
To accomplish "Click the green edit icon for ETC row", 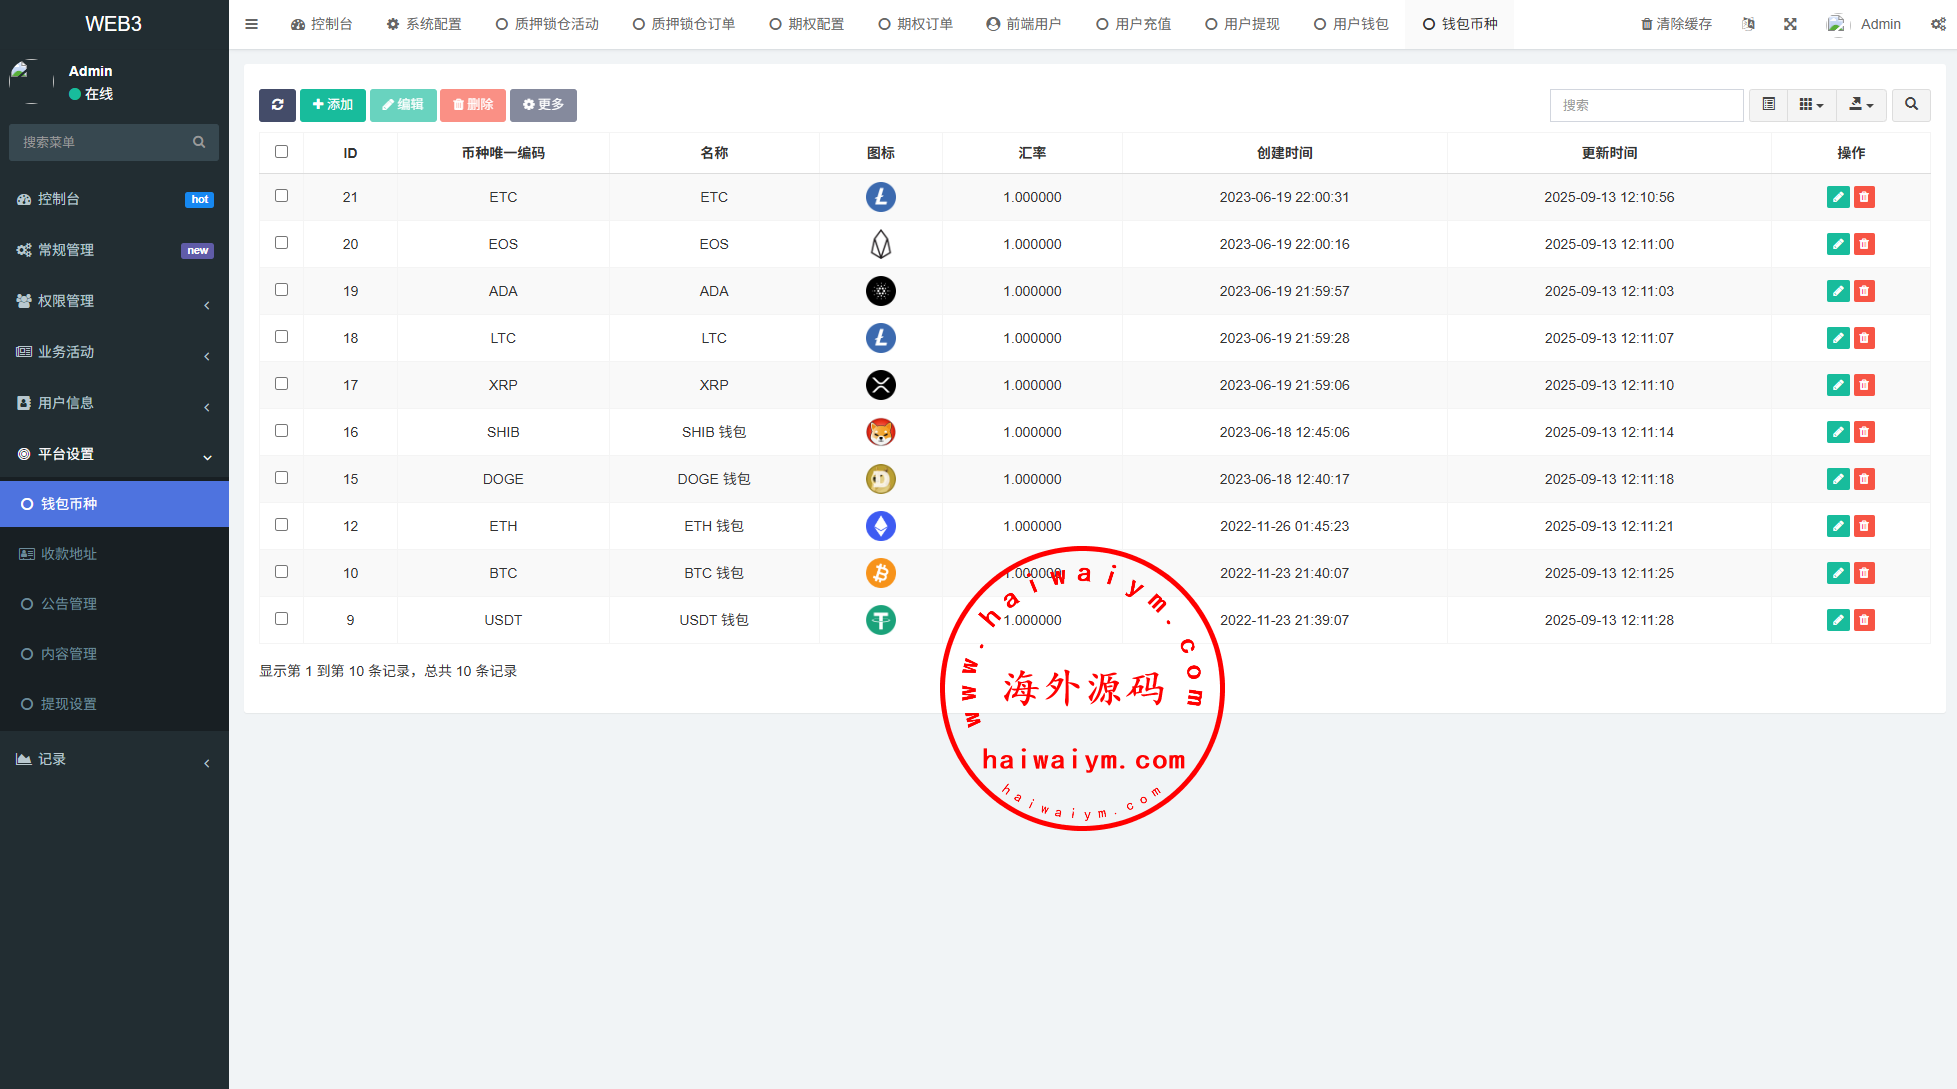I will (x=1837, y=197).
